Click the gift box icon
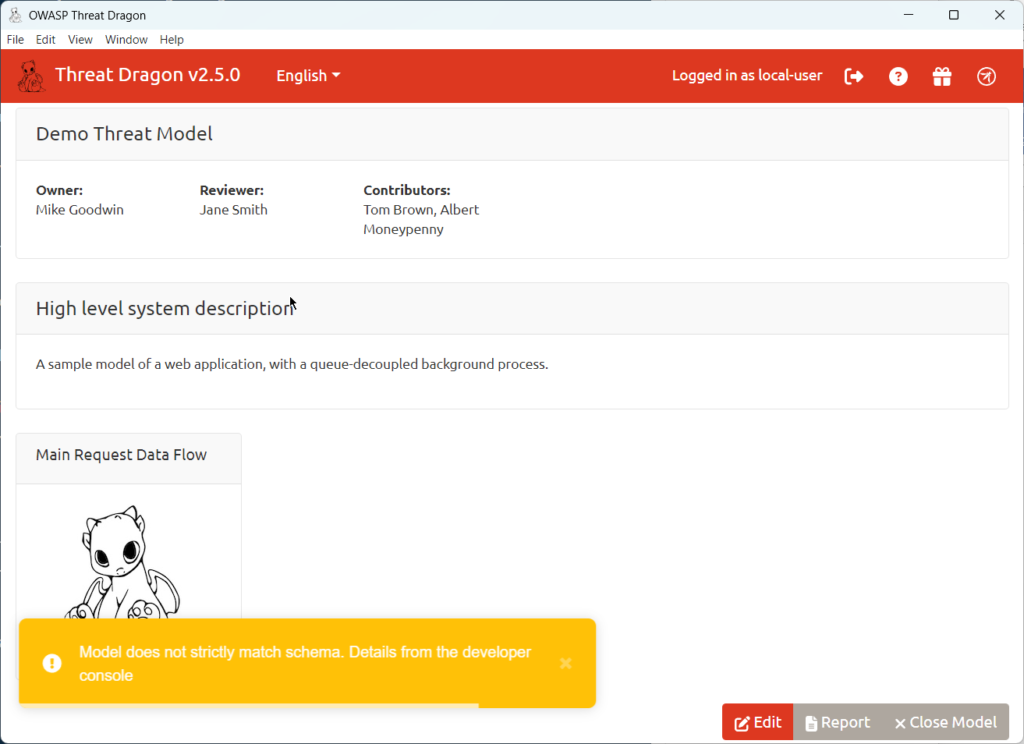This screenshot has height=744, width=1024. 942,76
